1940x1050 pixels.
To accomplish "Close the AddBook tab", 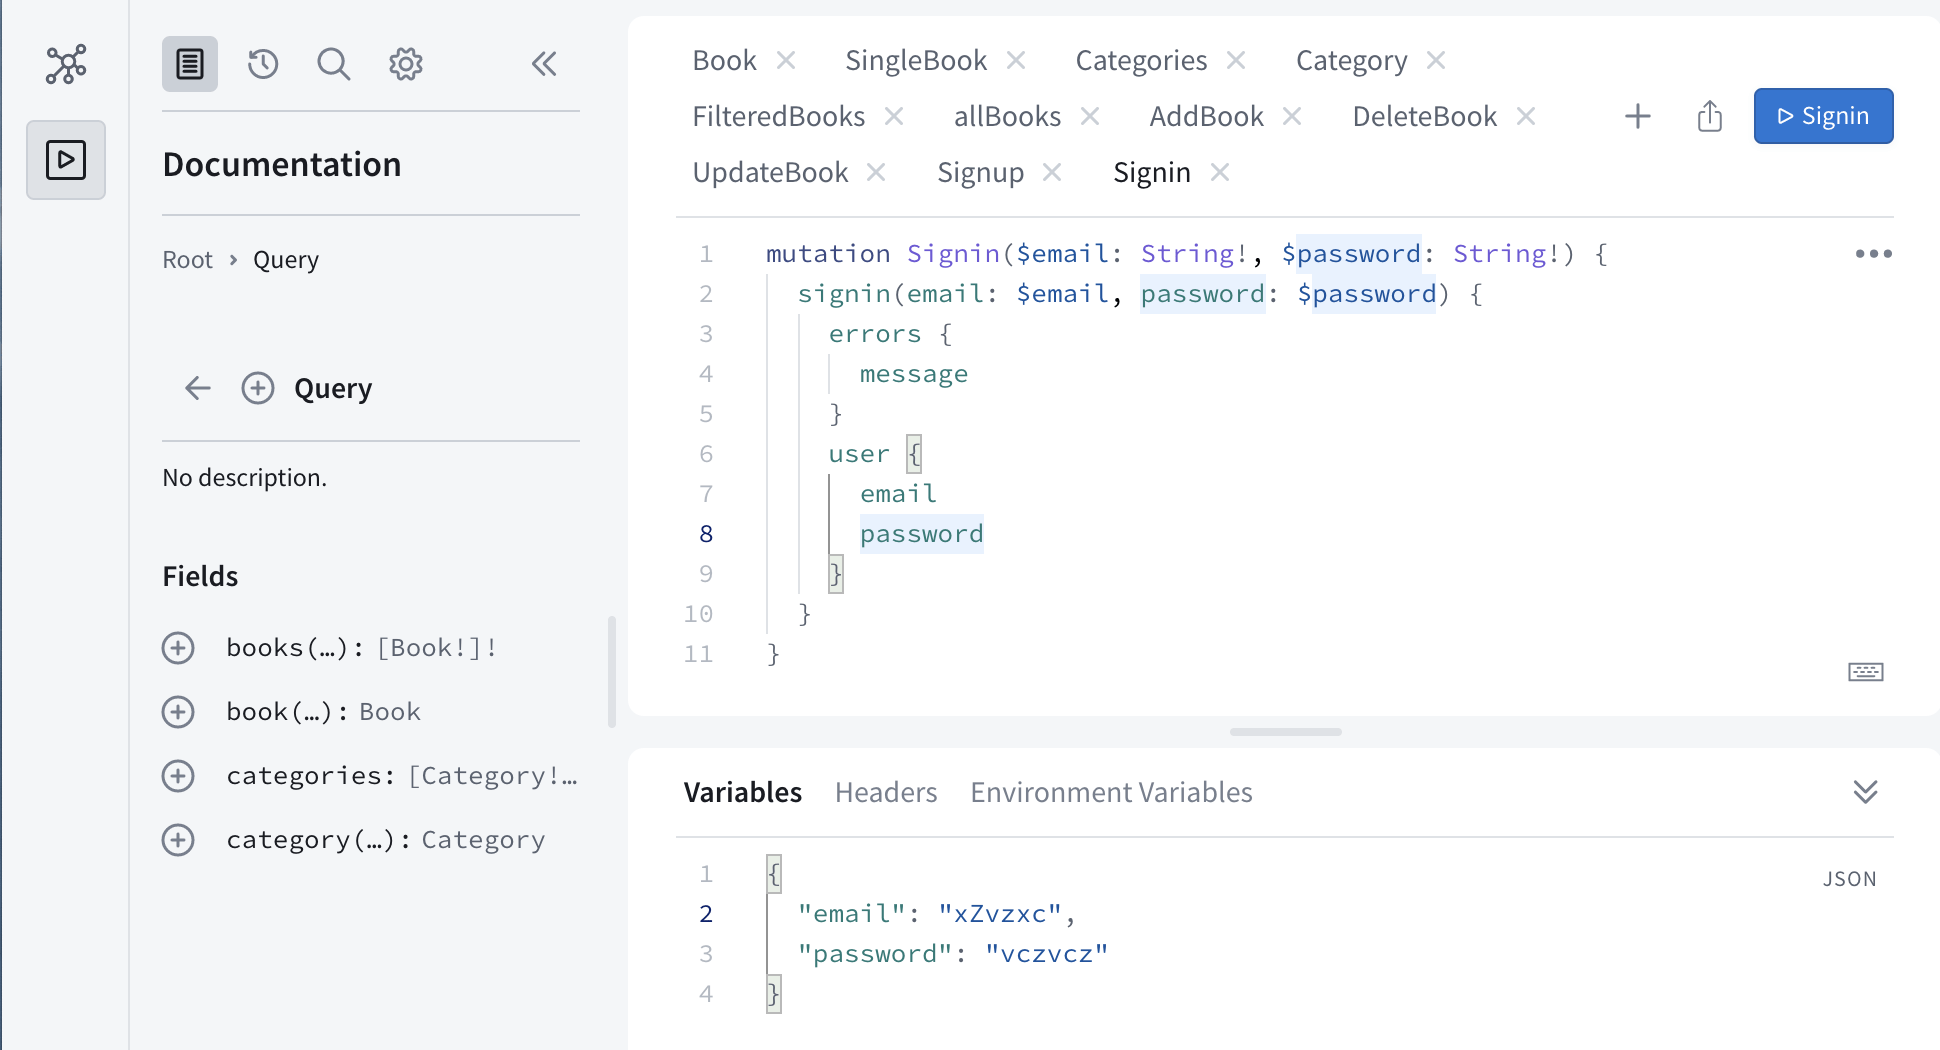I will [1292, 117].
